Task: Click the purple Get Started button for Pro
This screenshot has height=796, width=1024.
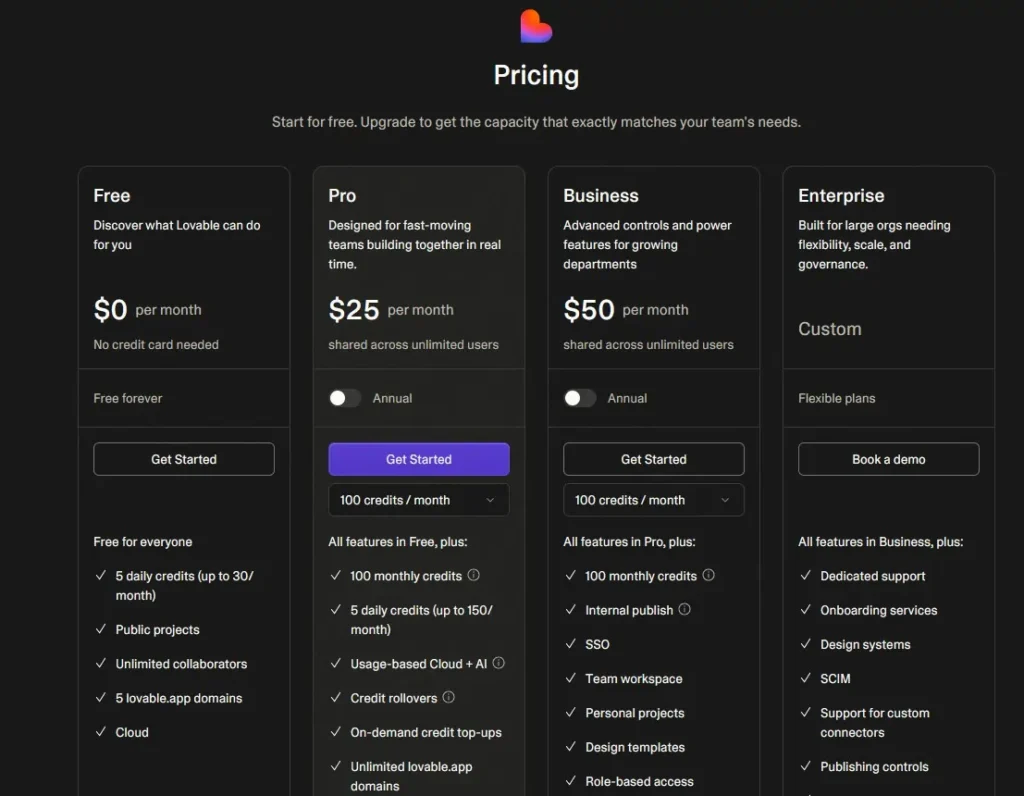Action: click(418, 459)
